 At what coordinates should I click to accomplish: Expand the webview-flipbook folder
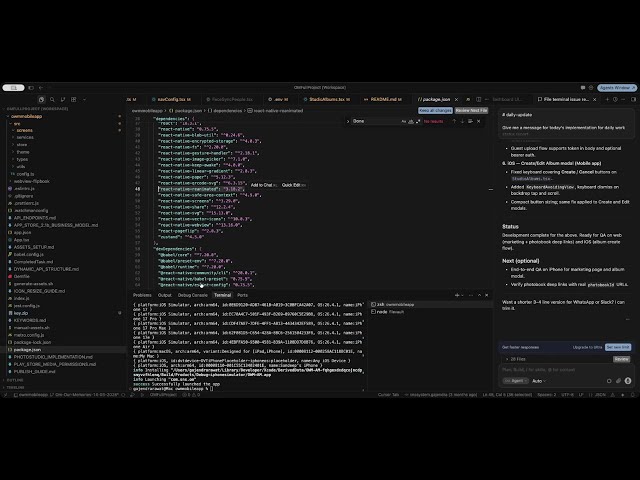pos(63,181)
